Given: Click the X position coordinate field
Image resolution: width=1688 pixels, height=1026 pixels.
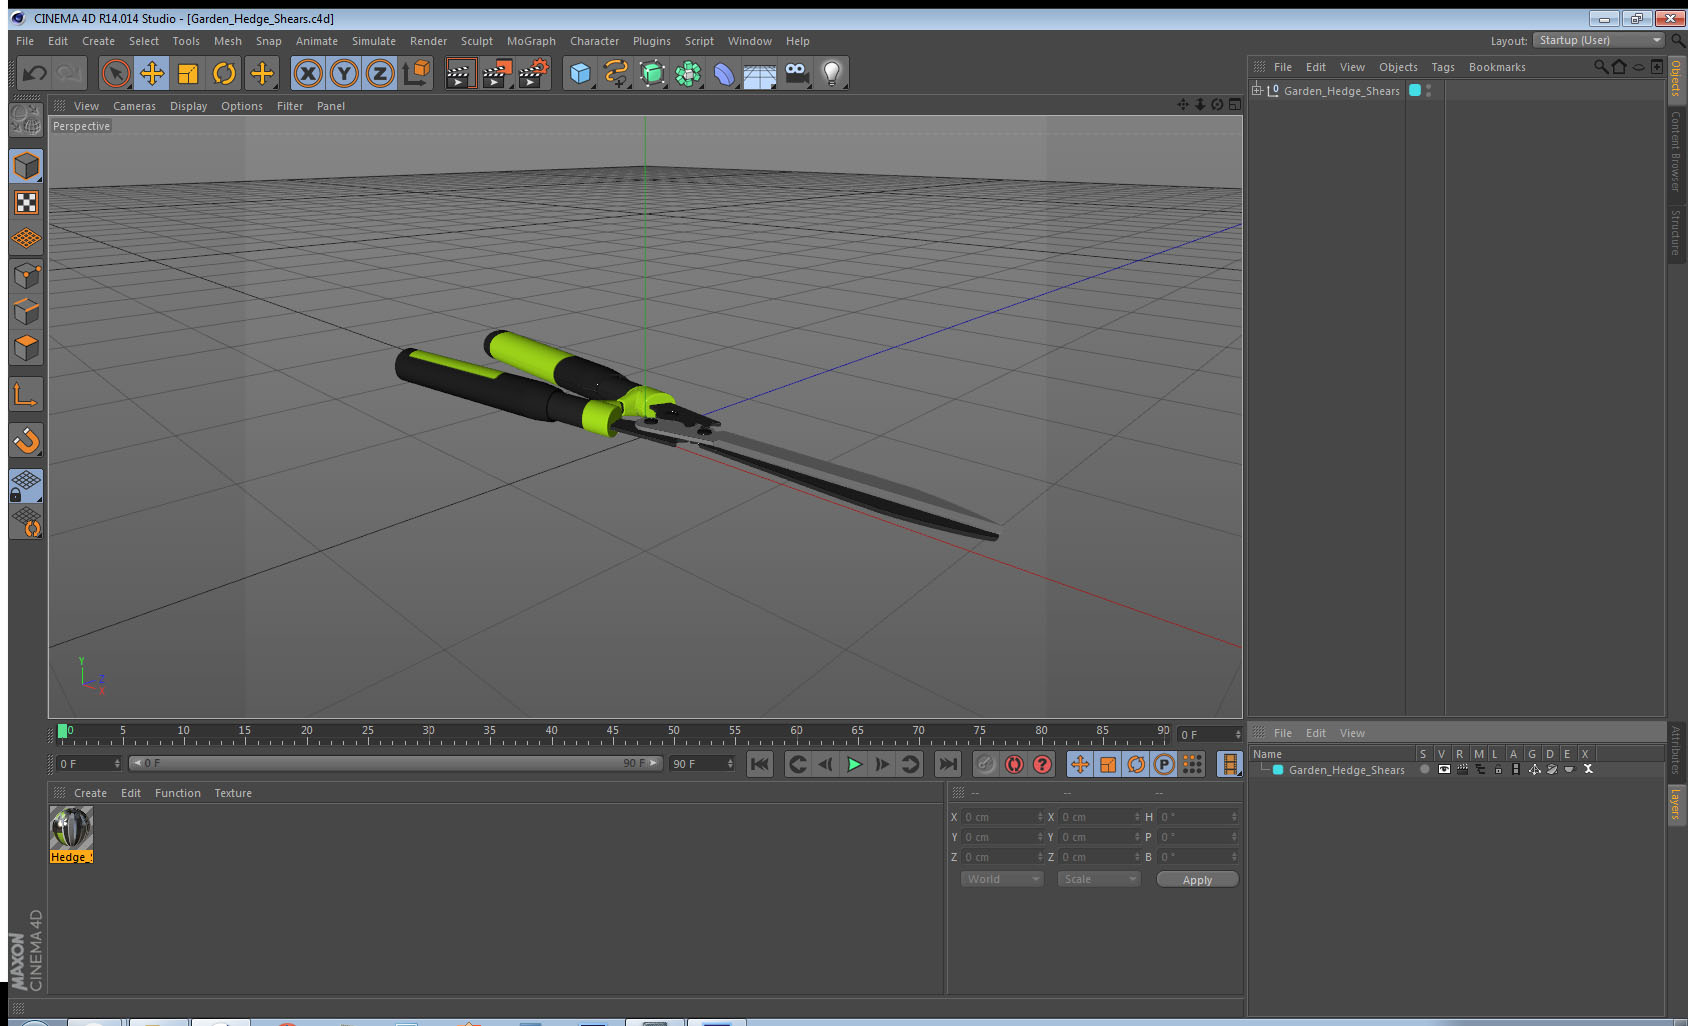Looking at the screenshot, I should 1002,817.
